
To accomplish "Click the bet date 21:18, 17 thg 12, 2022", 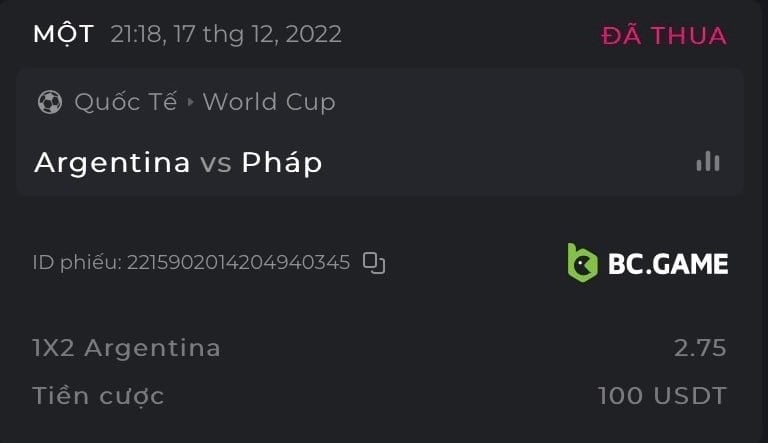I will point(226,34).
